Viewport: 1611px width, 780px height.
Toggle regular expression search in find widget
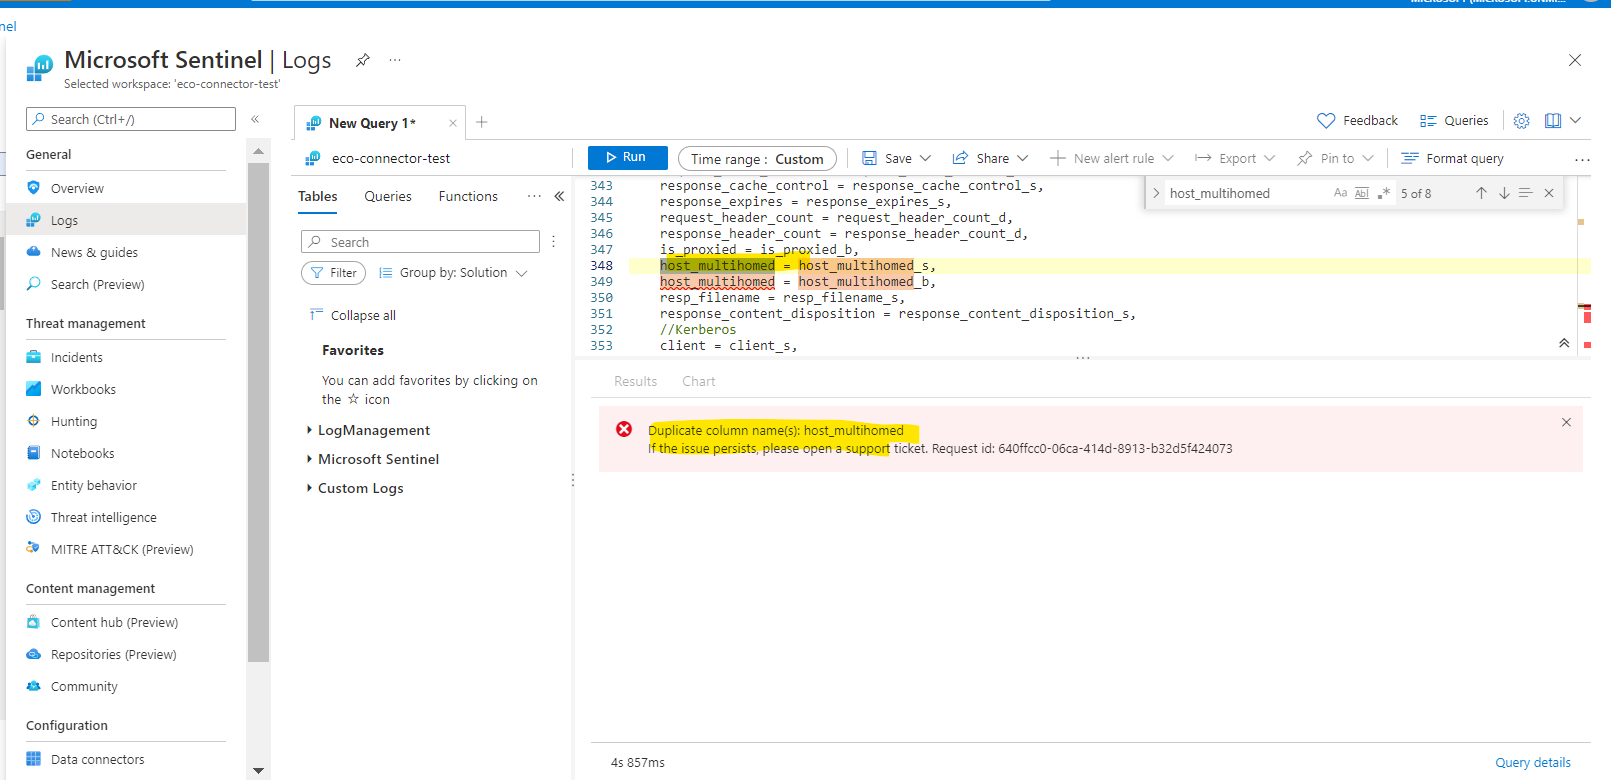point(1384,193)
